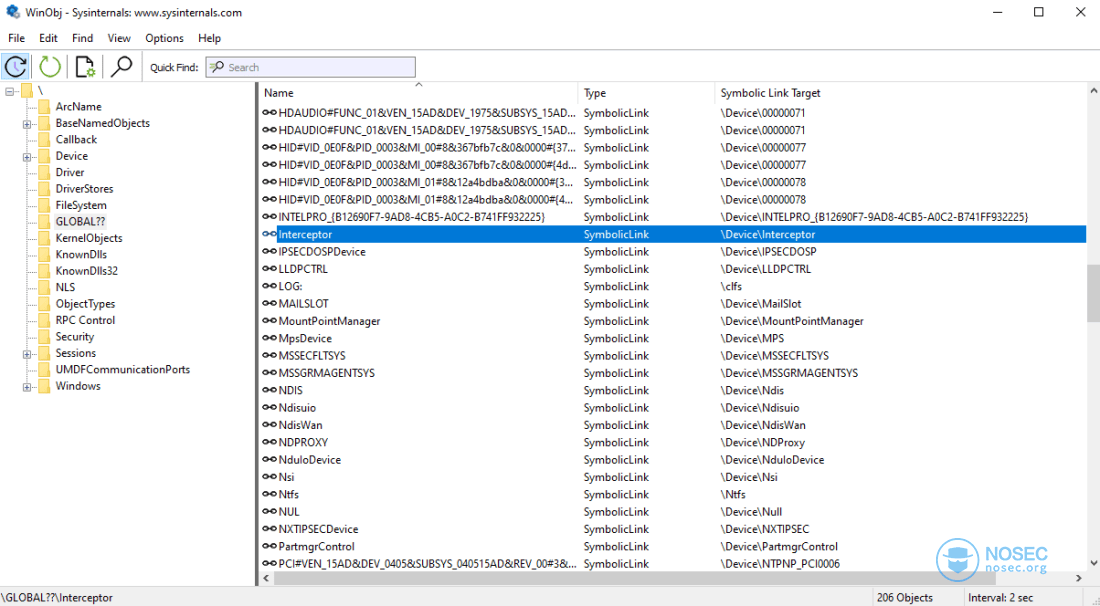Expand the Windows tree node
1100x606 pixels.
click(27, 387)
